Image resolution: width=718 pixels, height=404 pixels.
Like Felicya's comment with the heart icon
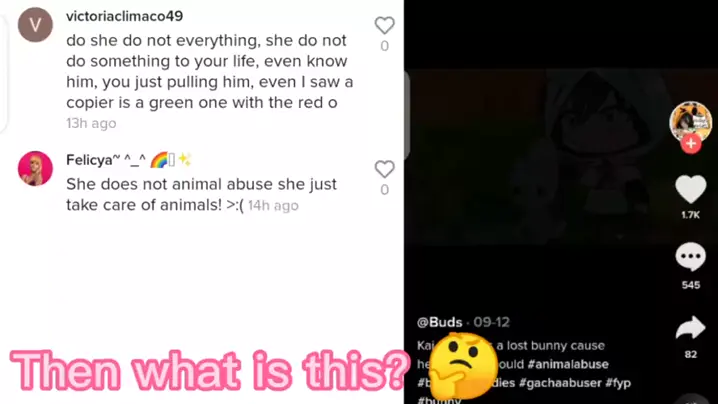(384, 169)
